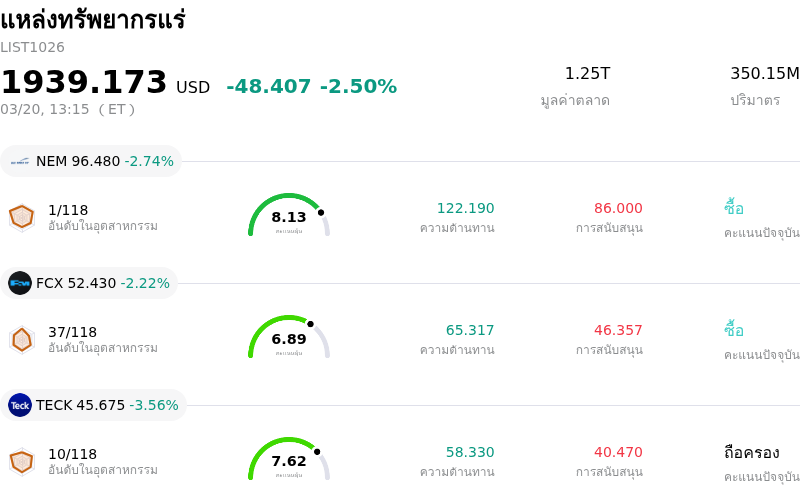Click the FCX support value 46.357
This screenshot has height=499, width=800.
[x=618, y=330]
